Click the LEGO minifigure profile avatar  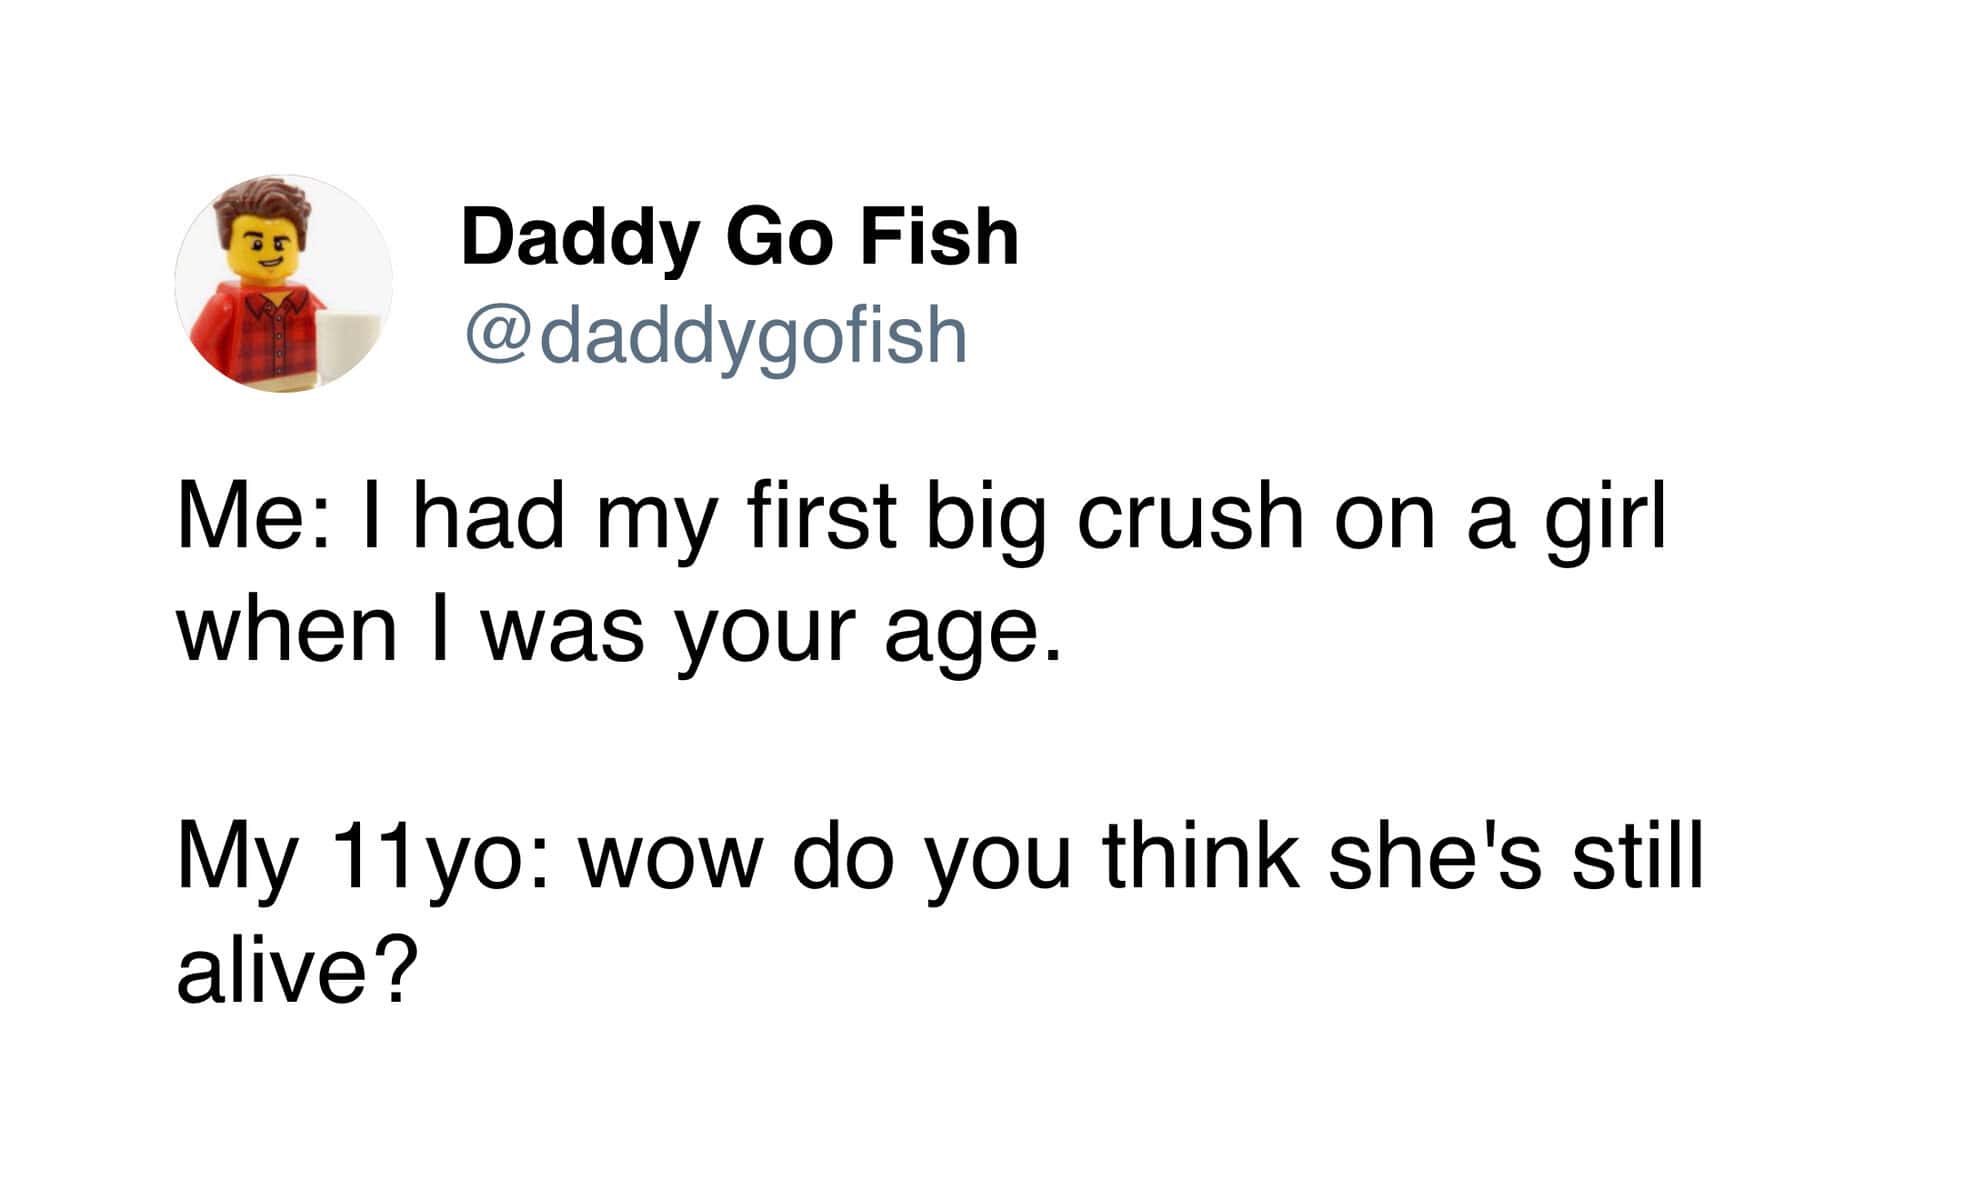(283, 284)
